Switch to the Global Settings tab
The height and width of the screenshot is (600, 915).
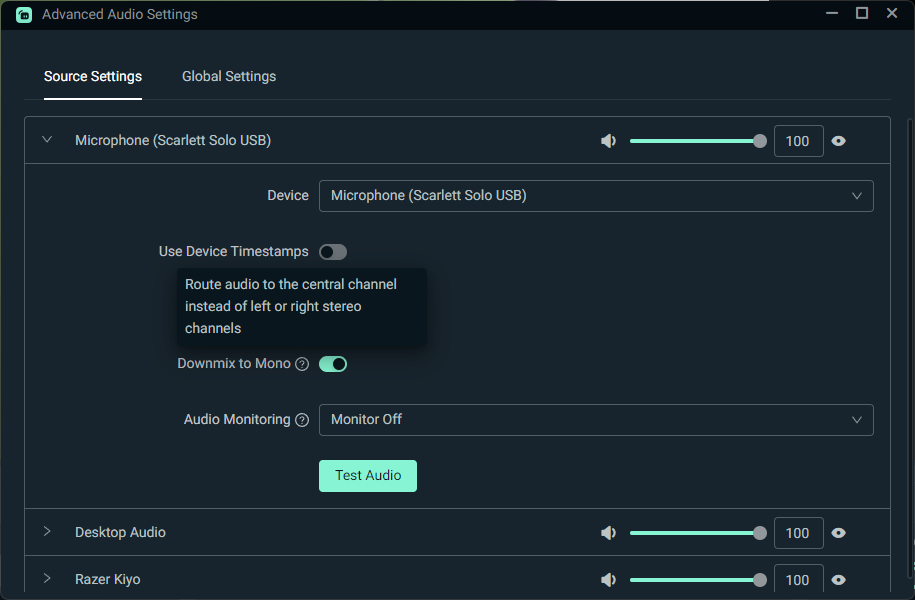228,76
